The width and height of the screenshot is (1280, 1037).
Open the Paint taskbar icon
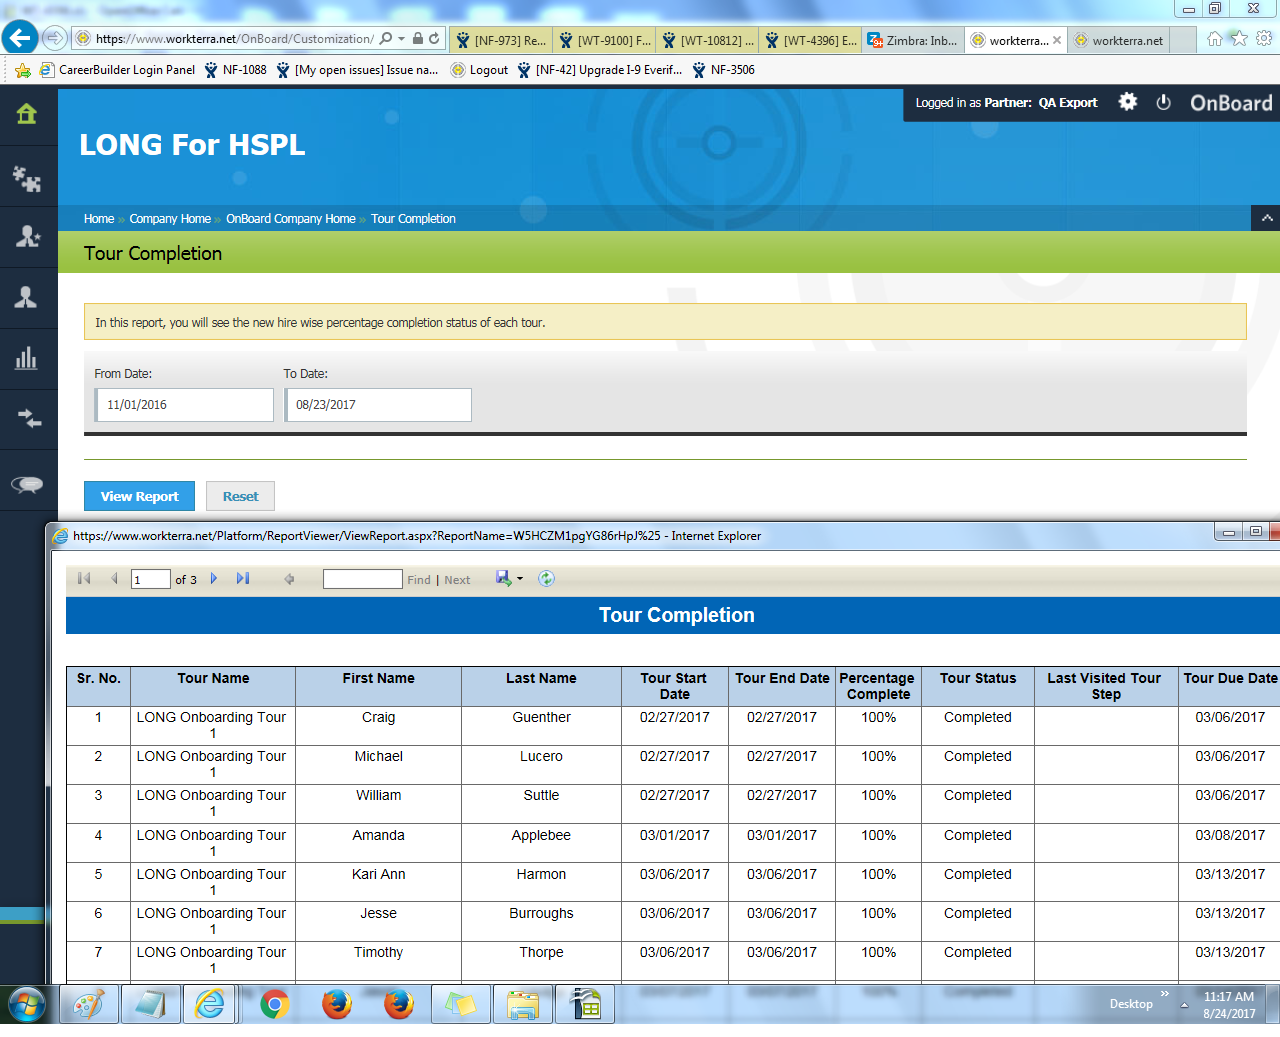click(89, 1004)
